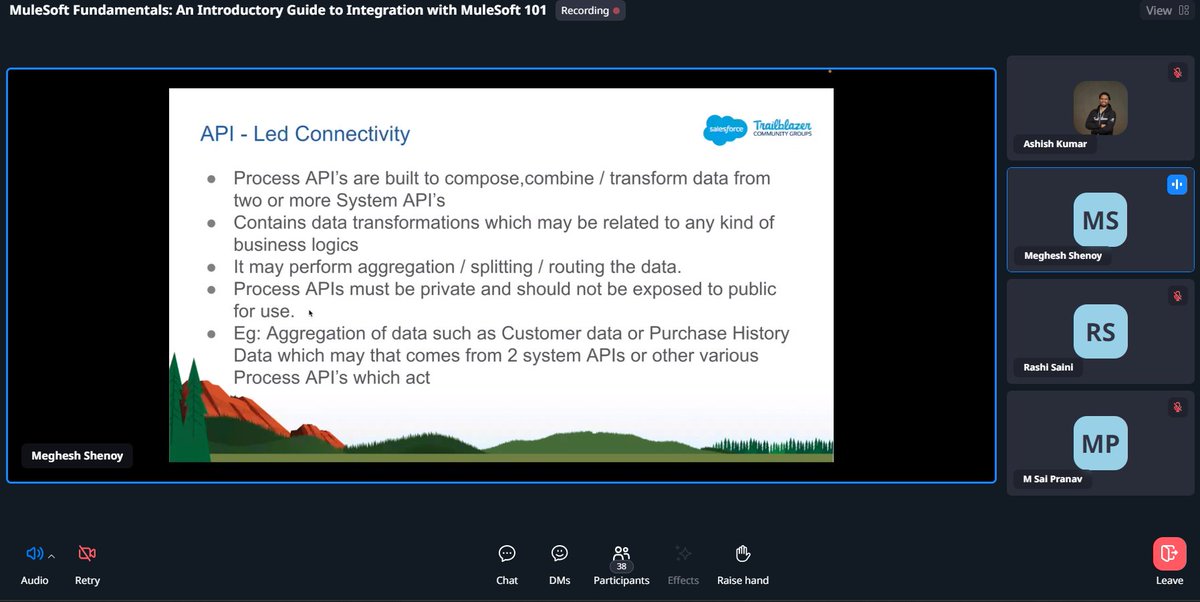1200x602 pixels.
Task: Click the MP avatar circle
Action: [1100, 443]
